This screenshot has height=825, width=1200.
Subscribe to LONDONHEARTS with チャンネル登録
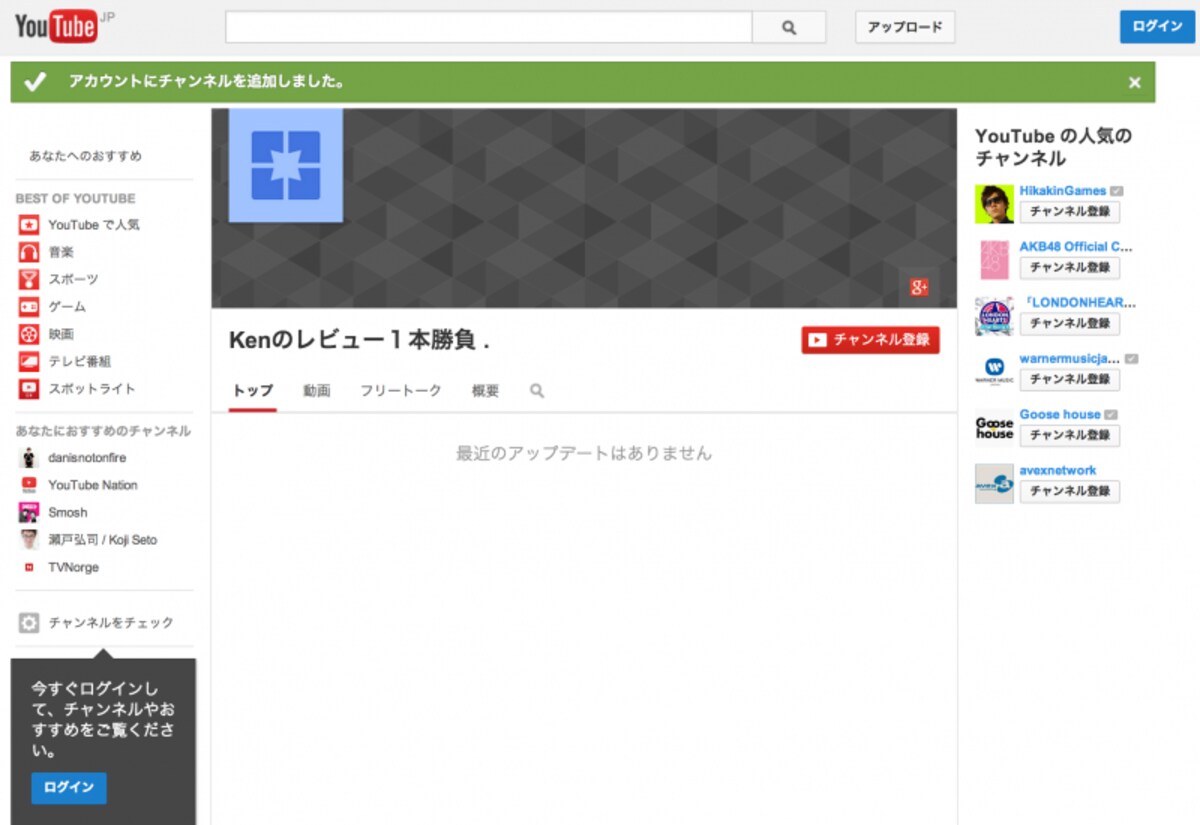(1070, 324)
